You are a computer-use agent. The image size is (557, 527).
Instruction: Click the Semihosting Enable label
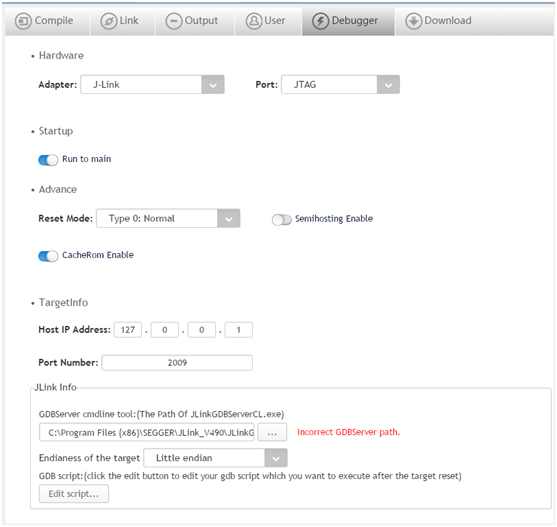(x=334, y=219)
